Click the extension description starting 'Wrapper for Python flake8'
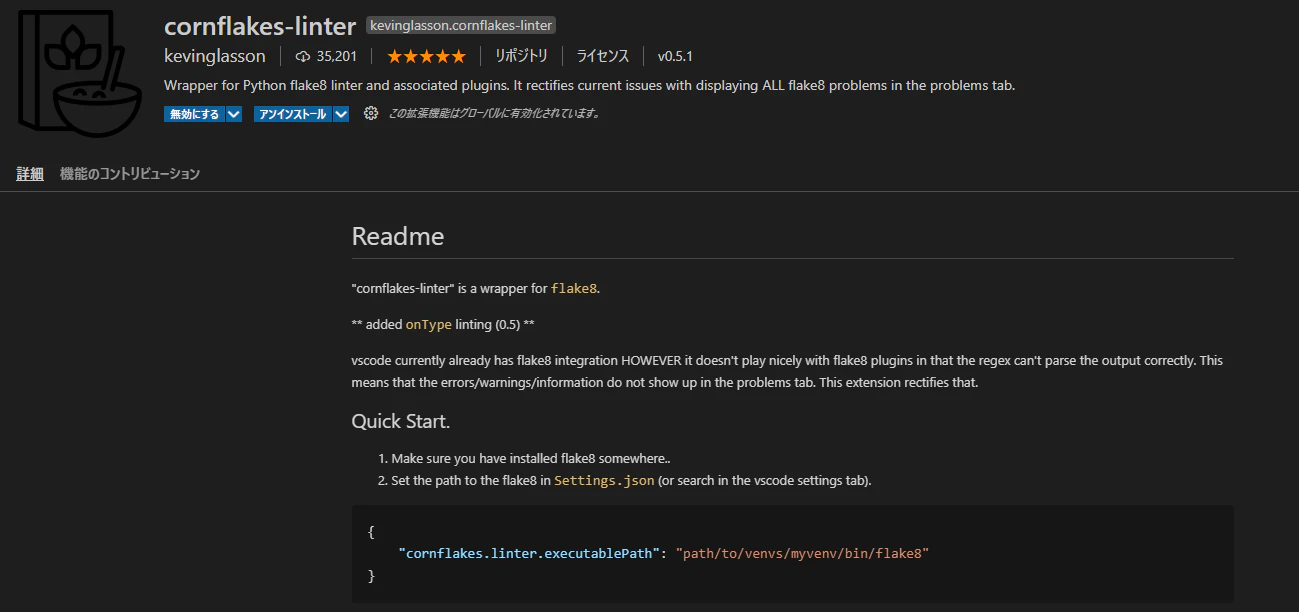 (590, 85)
